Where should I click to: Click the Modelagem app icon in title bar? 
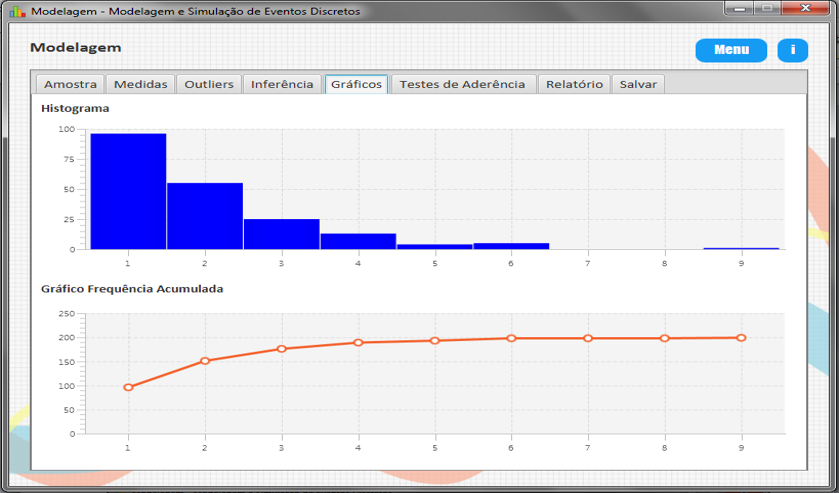point(17,11)
